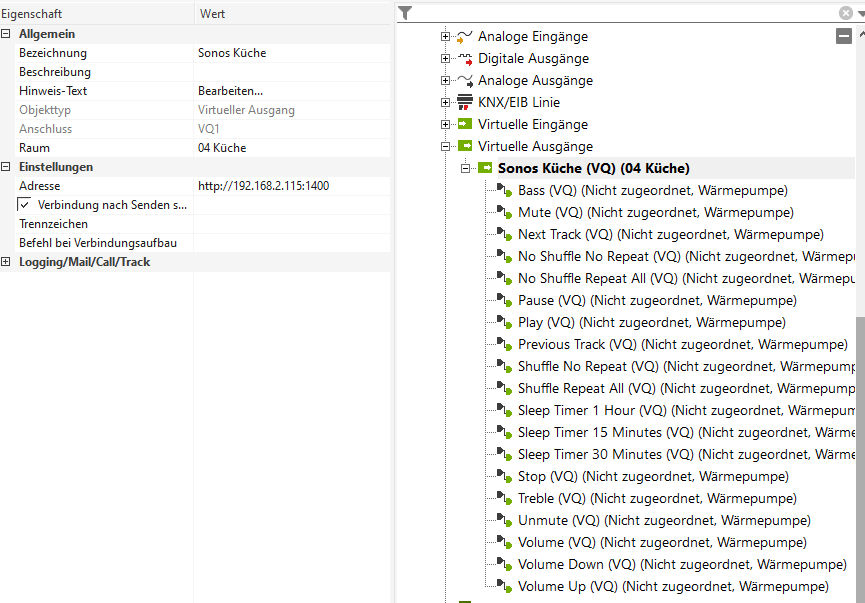Click the tree search filter field

[625, 13]
